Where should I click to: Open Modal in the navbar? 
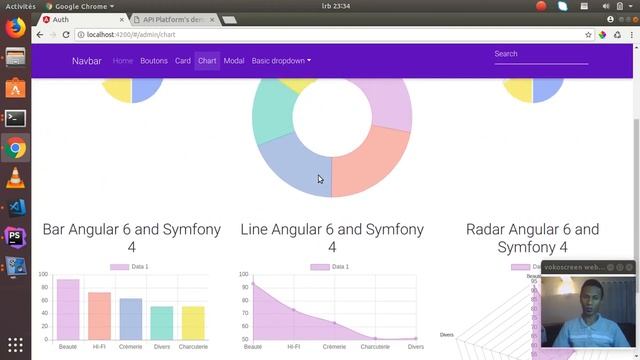(234, 61)
